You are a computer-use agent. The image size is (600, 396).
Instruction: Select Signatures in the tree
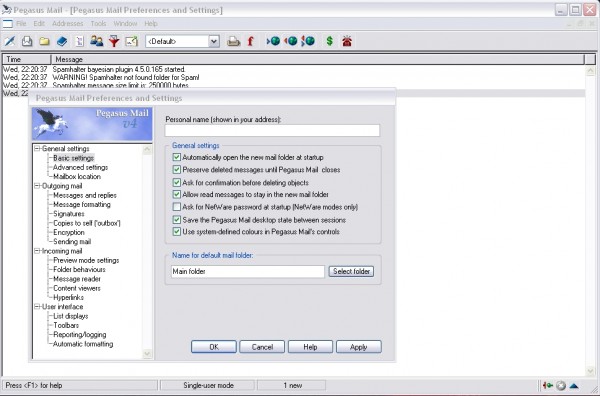(x=69, y=213)
